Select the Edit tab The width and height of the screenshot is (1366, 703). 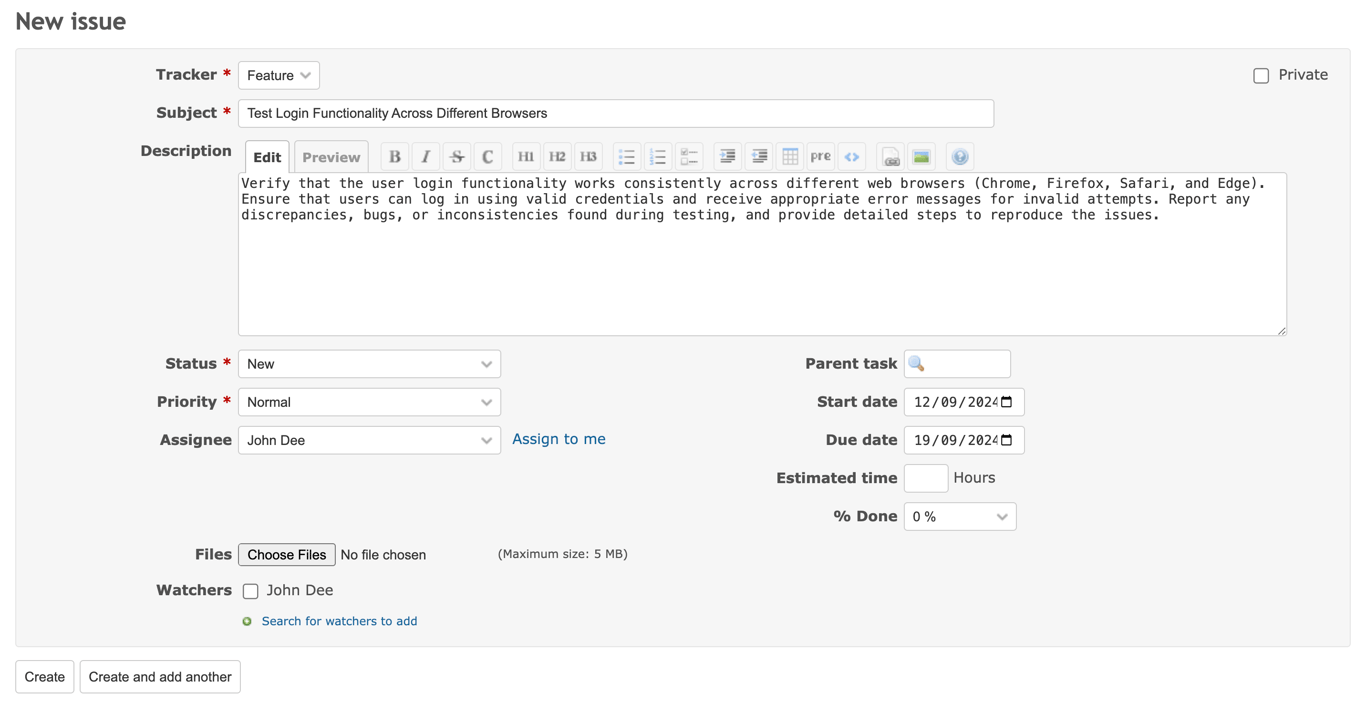point(266,156)
